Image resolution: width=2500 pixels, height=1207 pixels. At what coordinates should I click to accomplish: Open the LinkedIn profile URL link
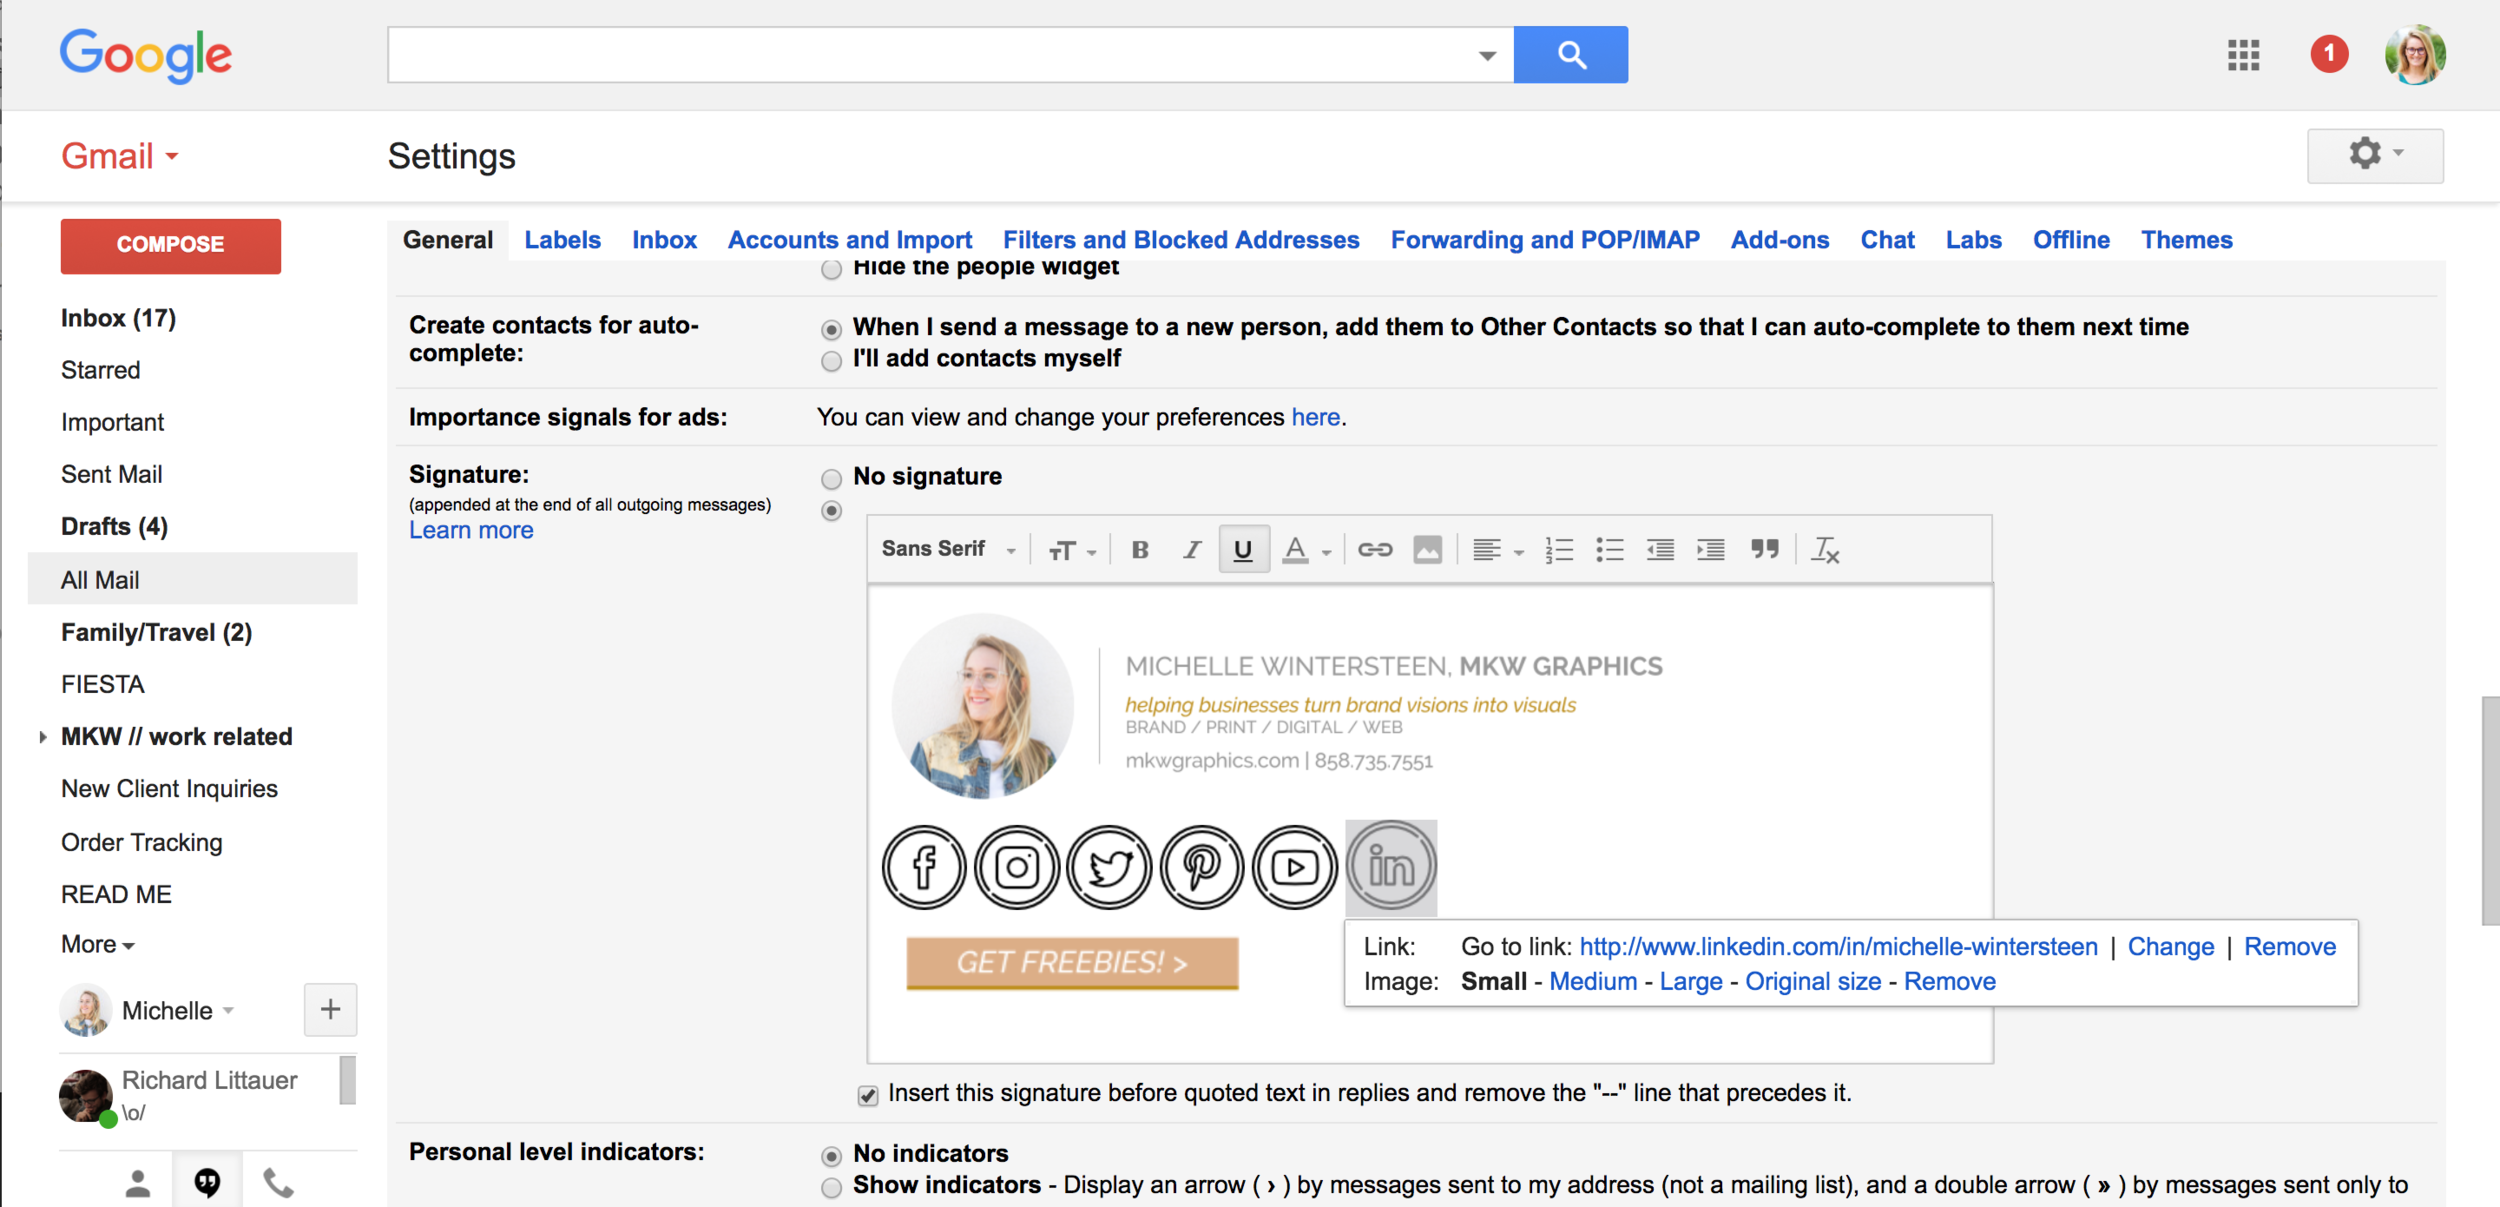click(1838, 947)
